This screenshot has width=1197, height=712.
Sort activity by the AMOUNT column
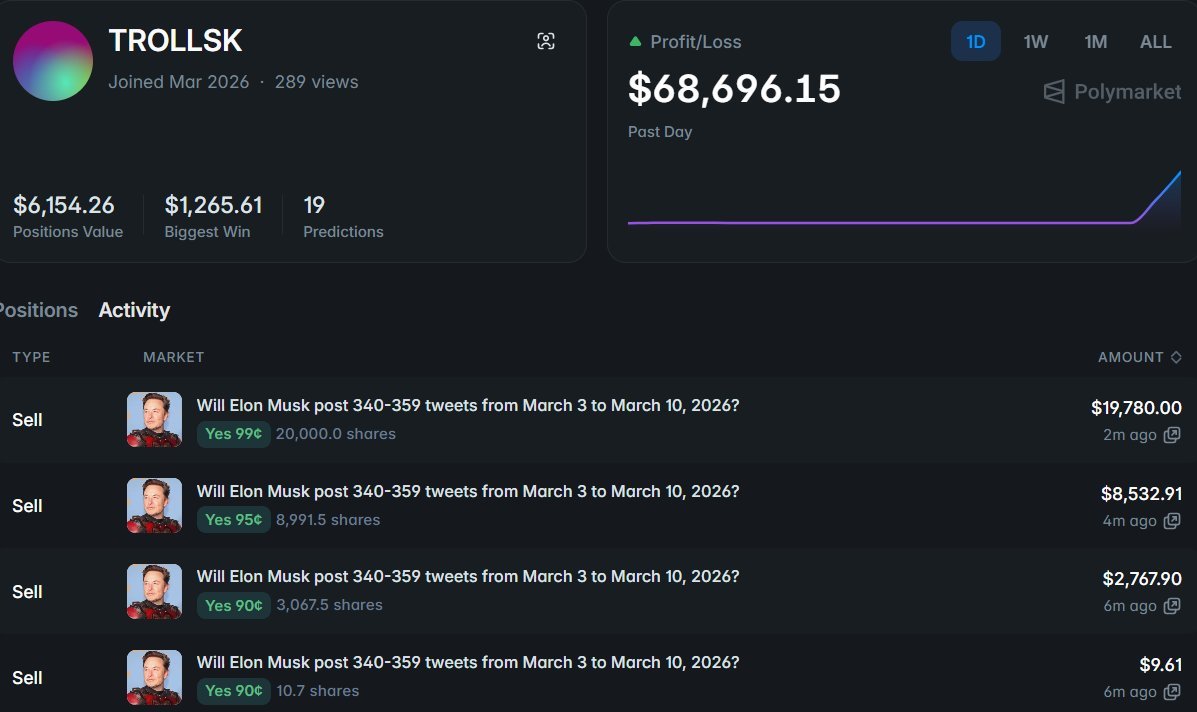coord(1131,357)
